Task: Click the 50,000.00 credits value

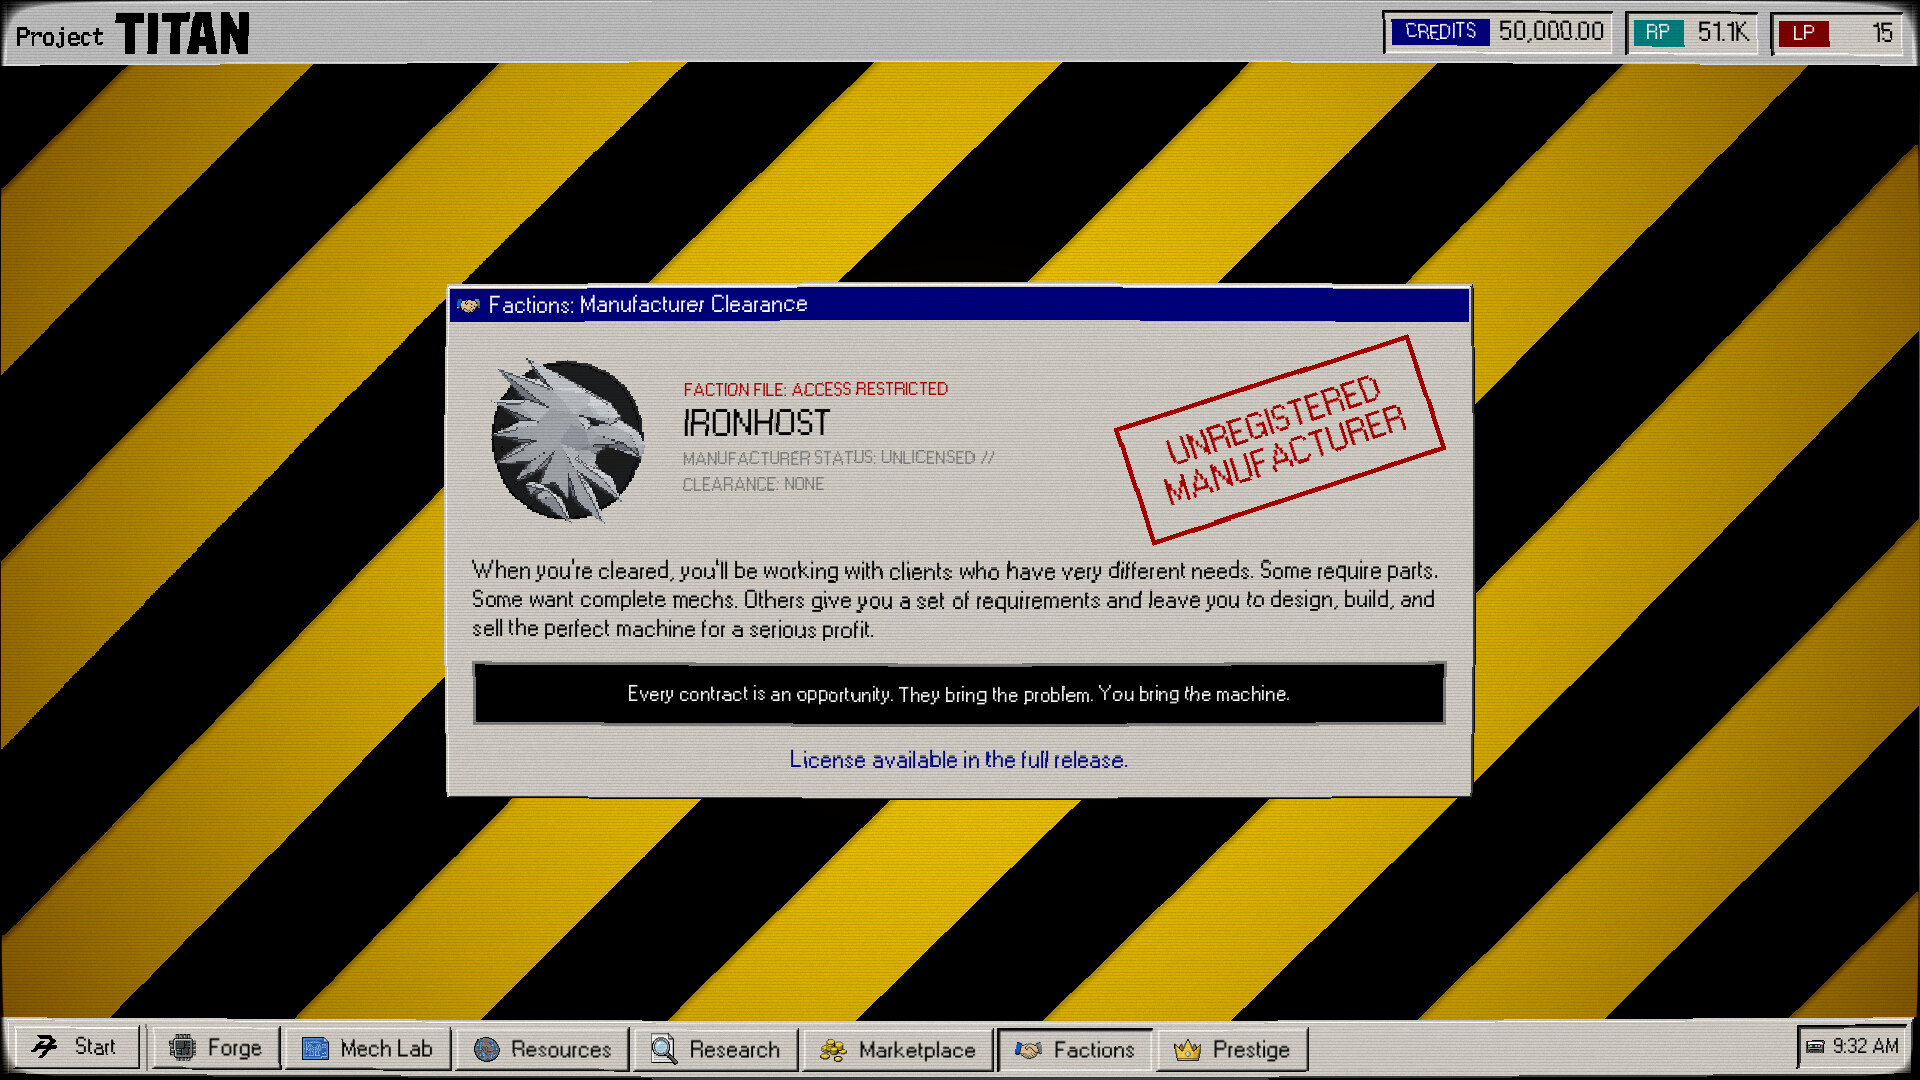Action: pyautogui.click(x=1551, y=32)
